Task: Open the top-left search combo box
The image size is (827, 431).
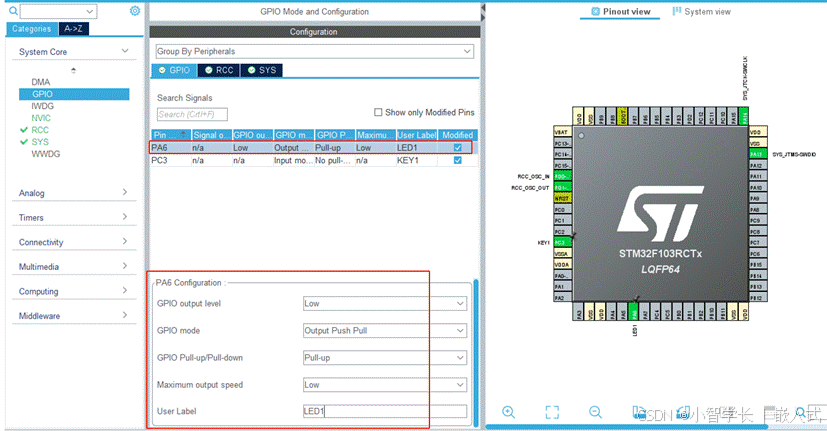Action: coord(59,11)
